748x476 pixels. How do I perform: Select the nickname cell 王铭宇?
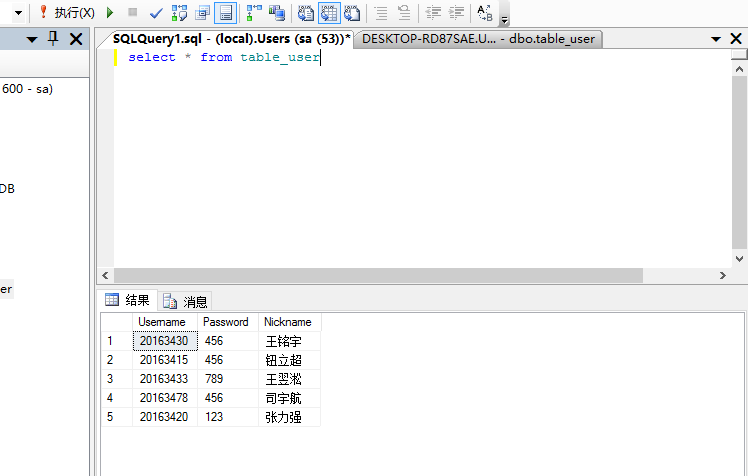pyautogui.click(x=290, y=341)
